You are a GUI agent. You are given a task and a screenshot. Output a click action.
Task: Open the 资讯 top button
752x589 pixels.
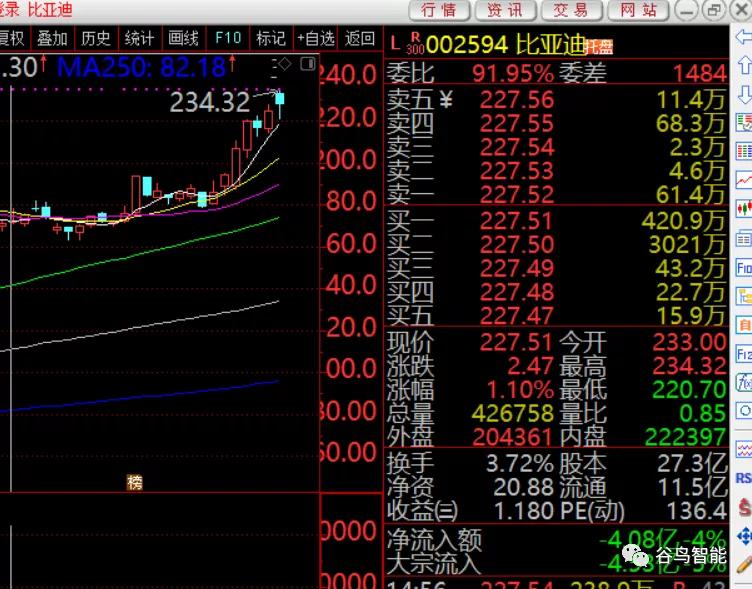[505, 10]
